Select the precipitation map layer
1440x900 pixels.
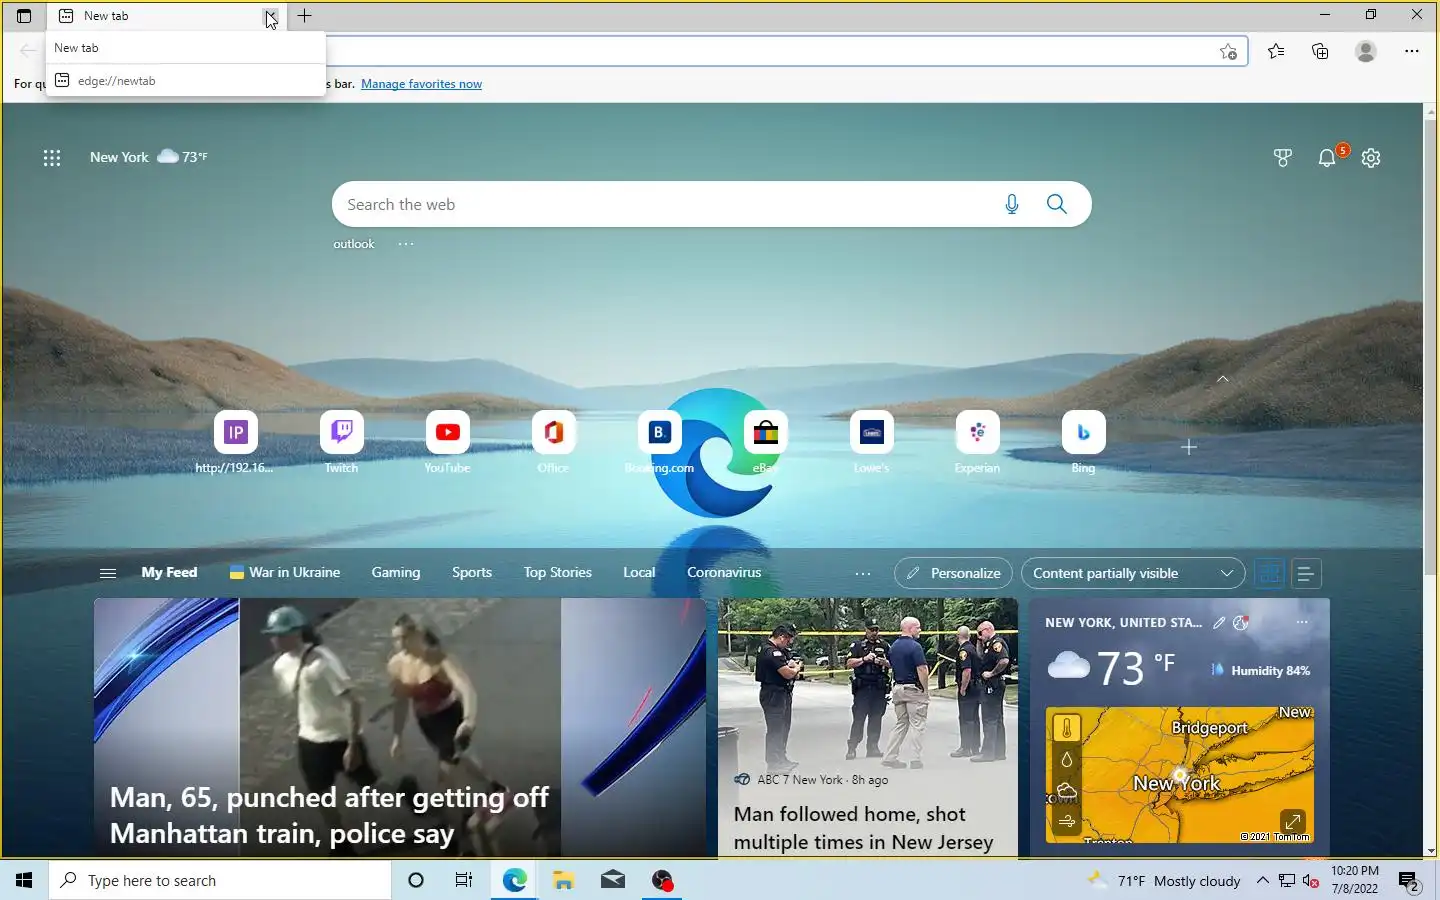[x=1067, y=760]
